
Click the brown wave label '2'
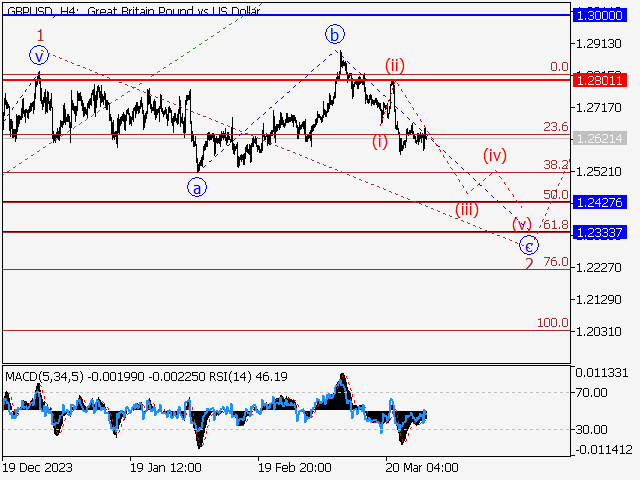[529, 264]
